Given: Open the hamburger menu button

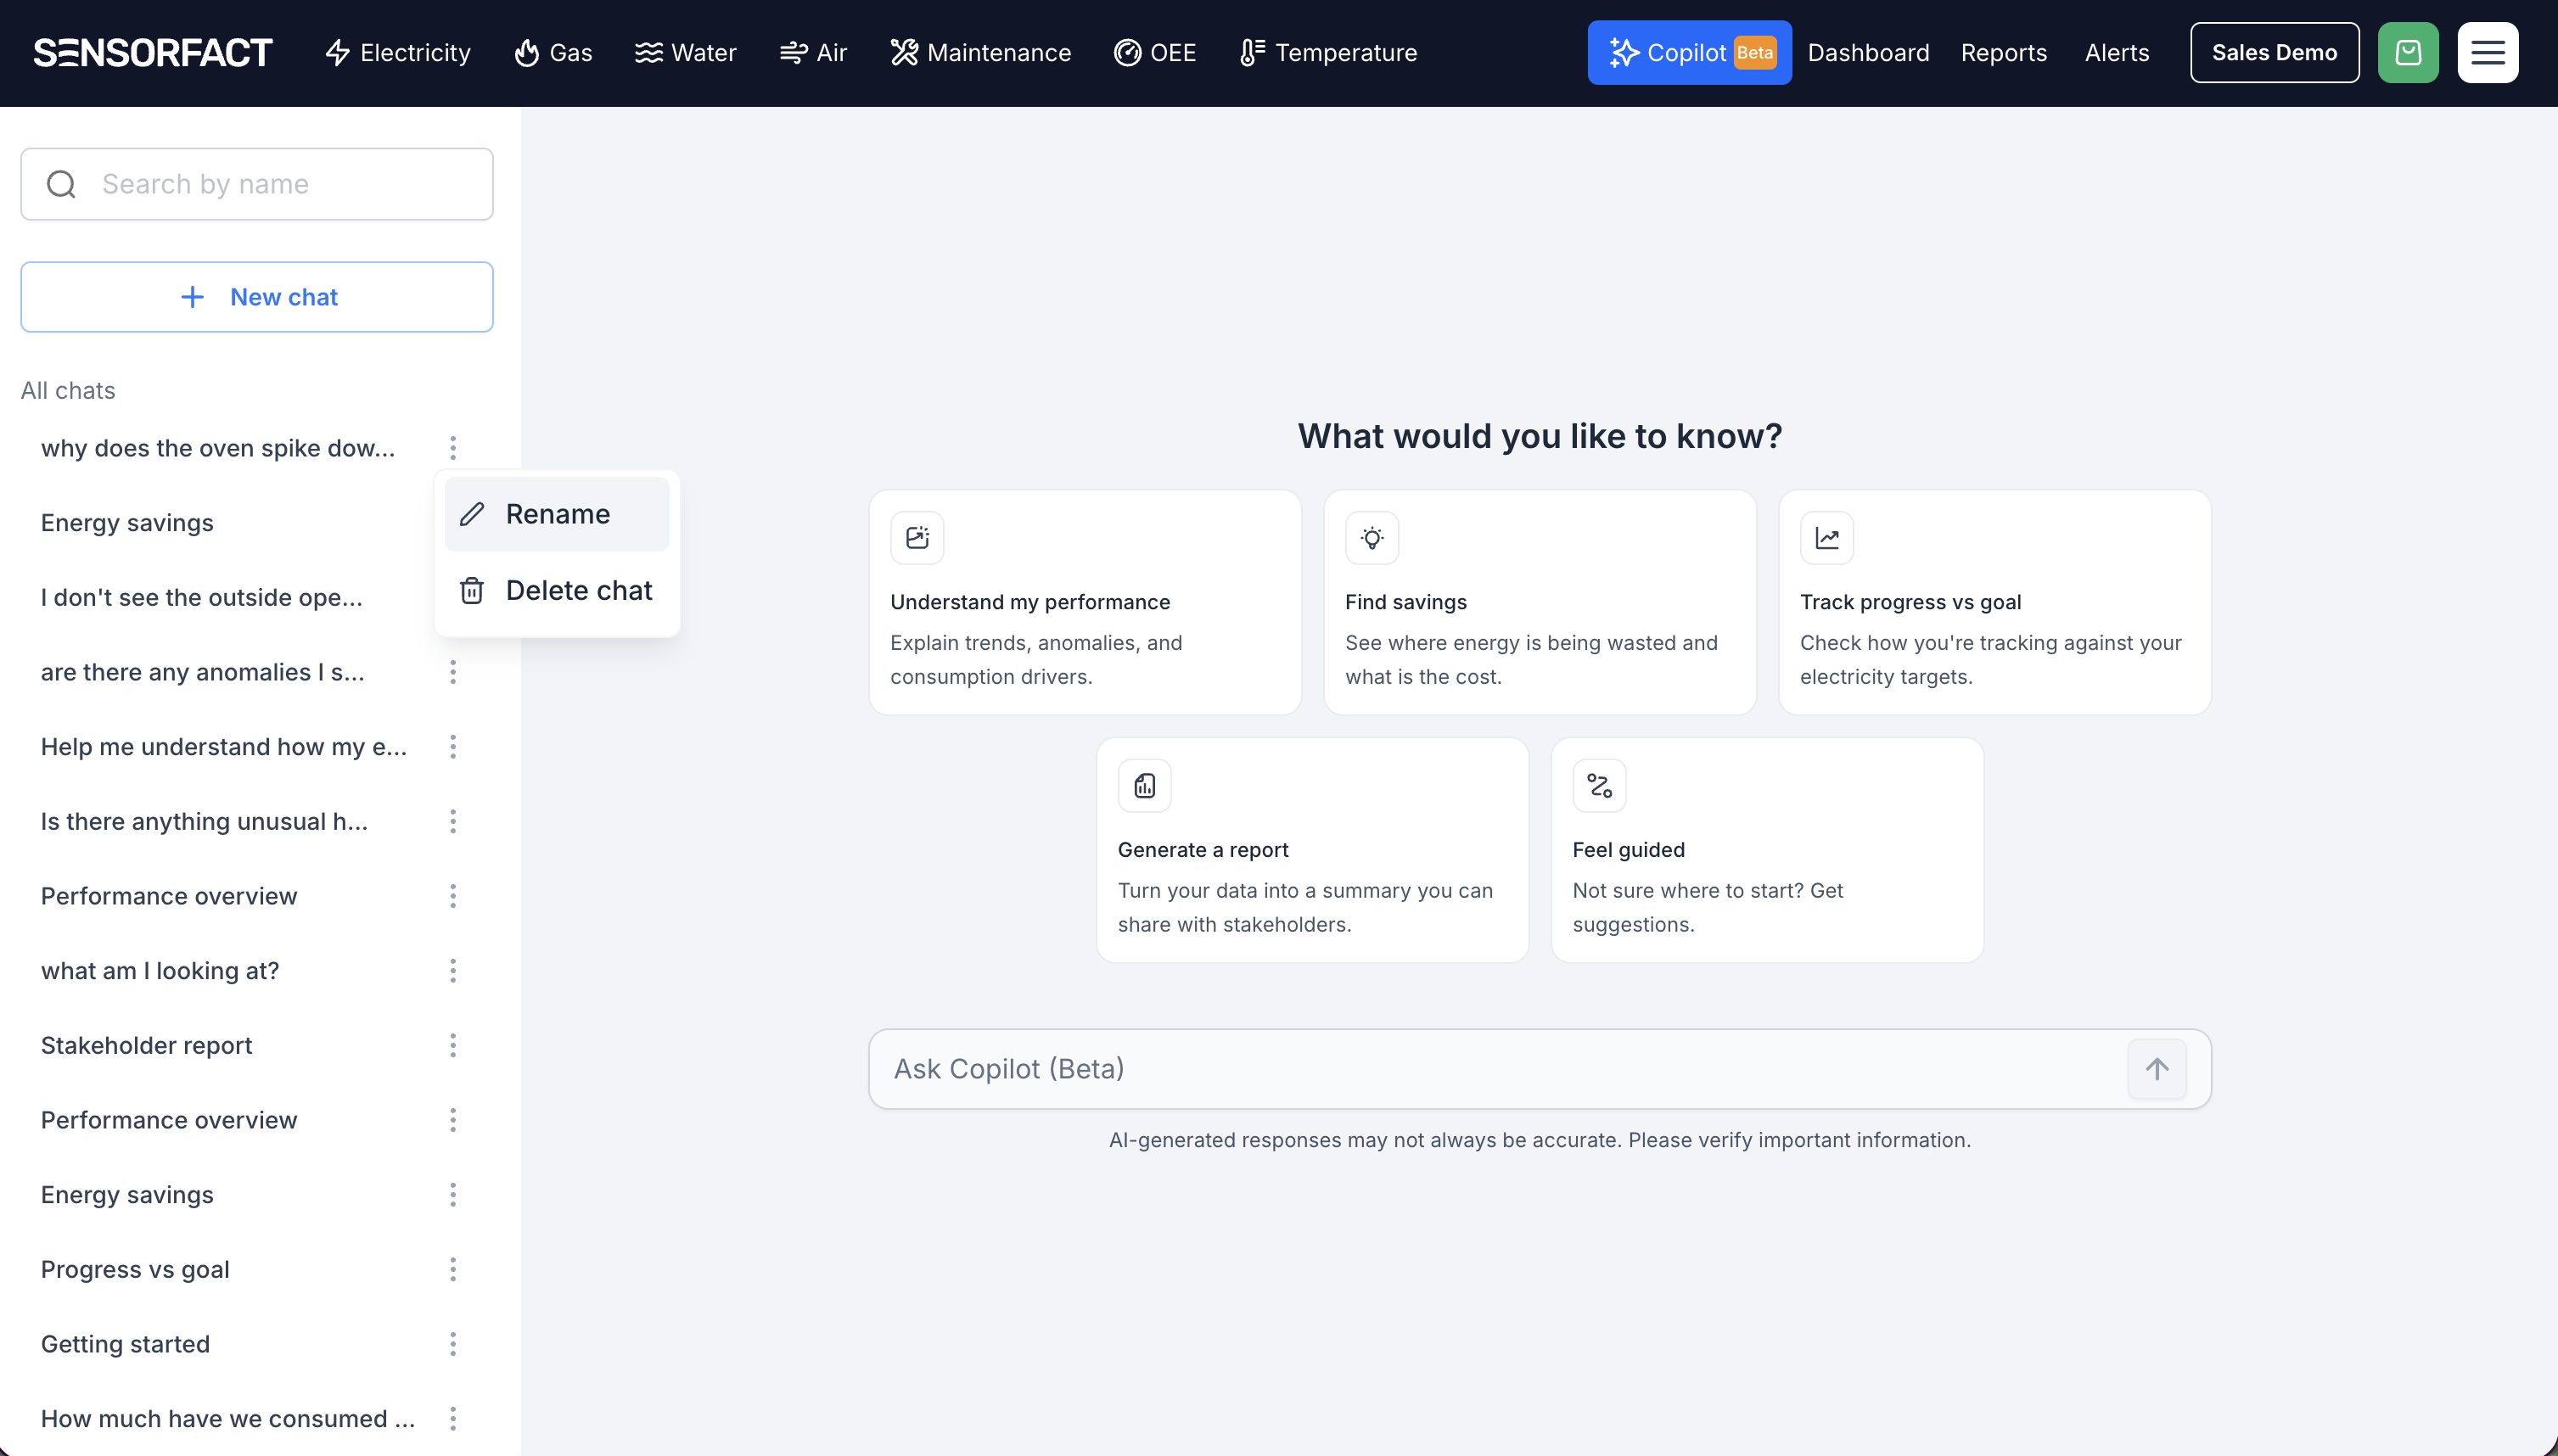Looking at the screenshot, I should point(2487,52).
